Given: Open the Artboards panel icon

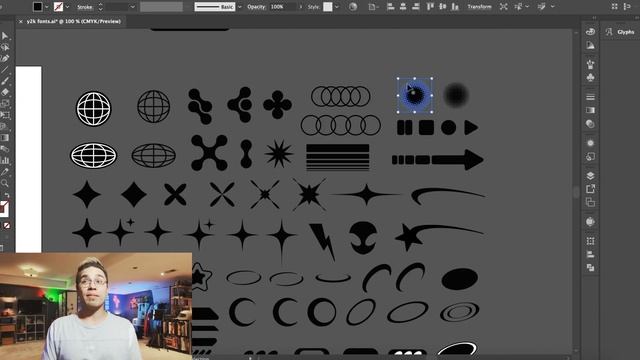Looking at the screenshot, I should pos(590,202).
